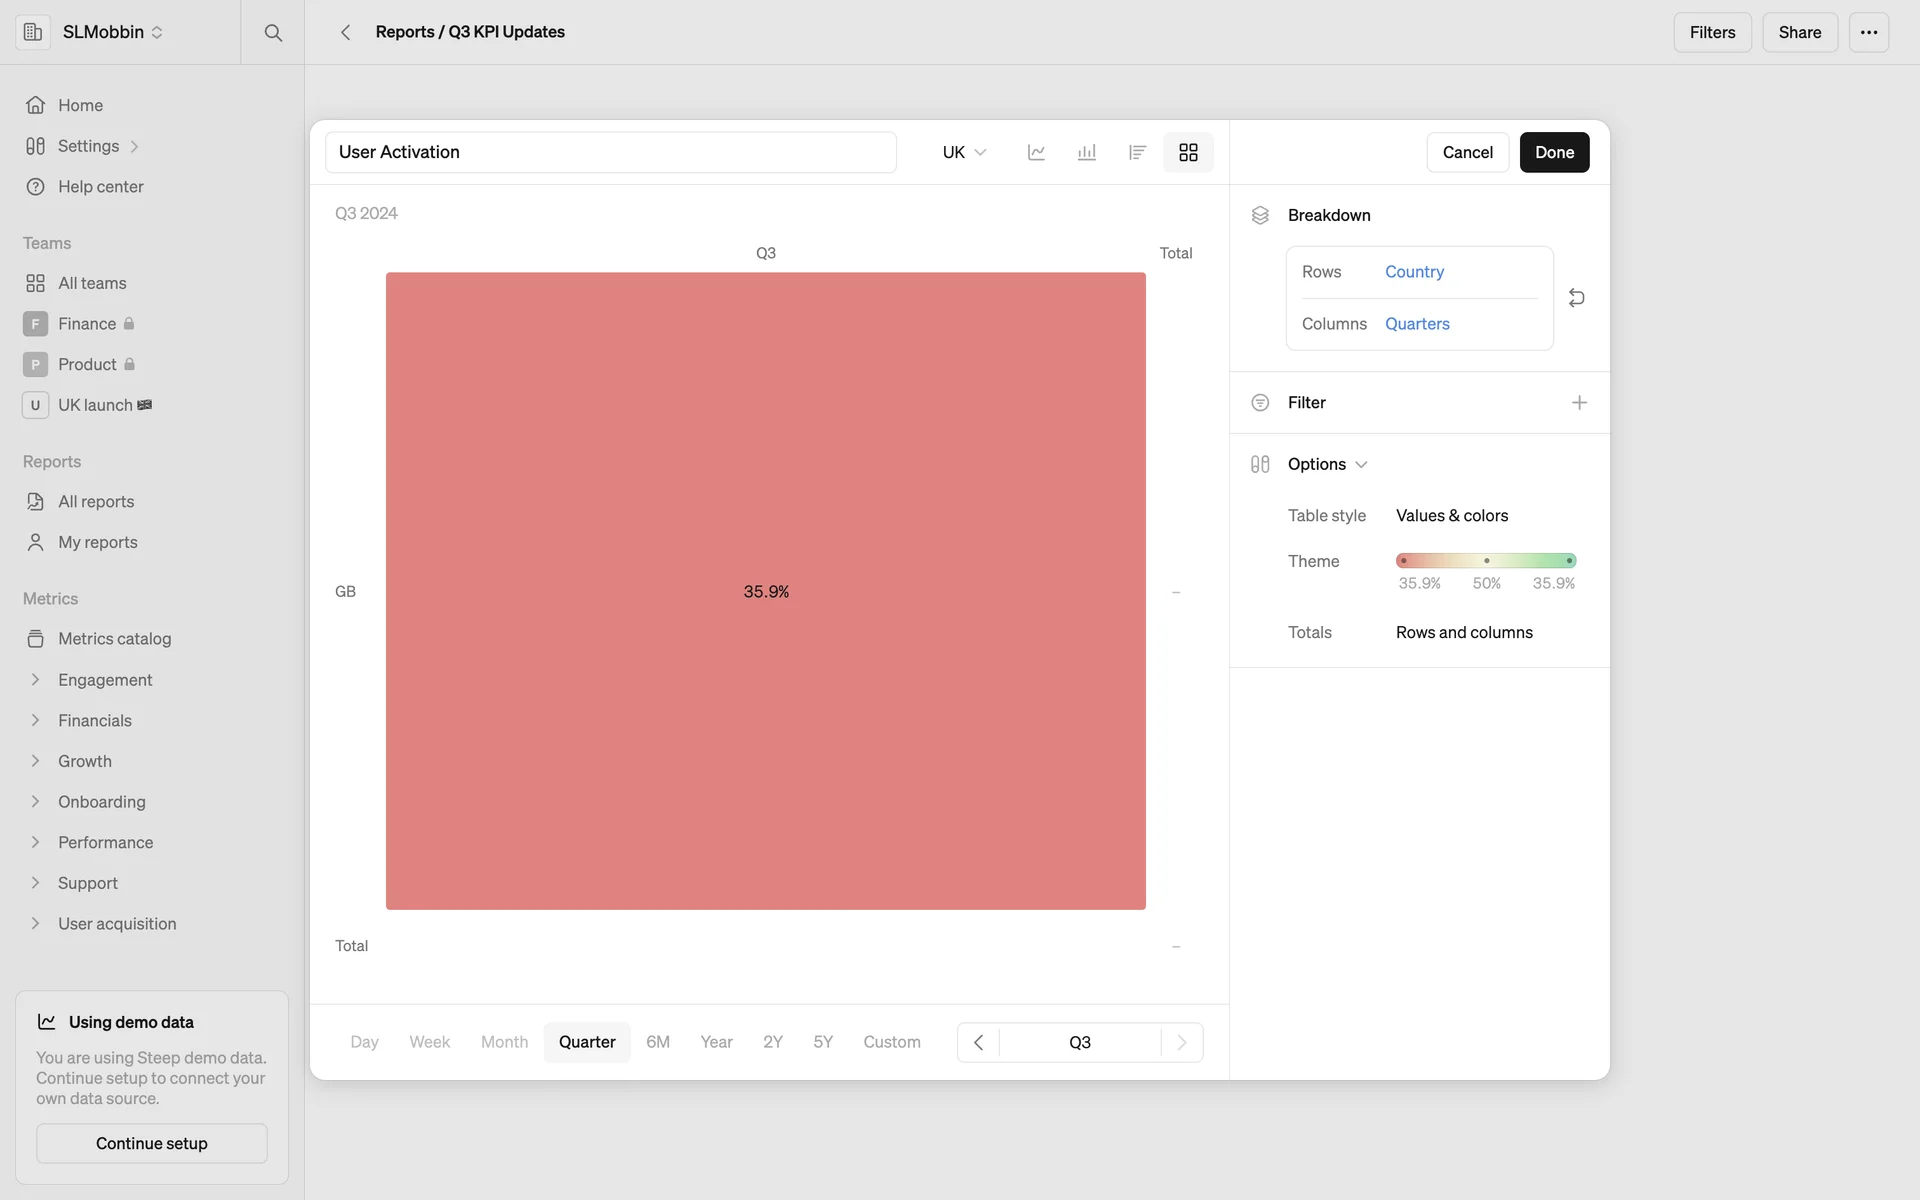Switch to horizontal bar chart view

pyautogui.click(x=1137, y=152)
